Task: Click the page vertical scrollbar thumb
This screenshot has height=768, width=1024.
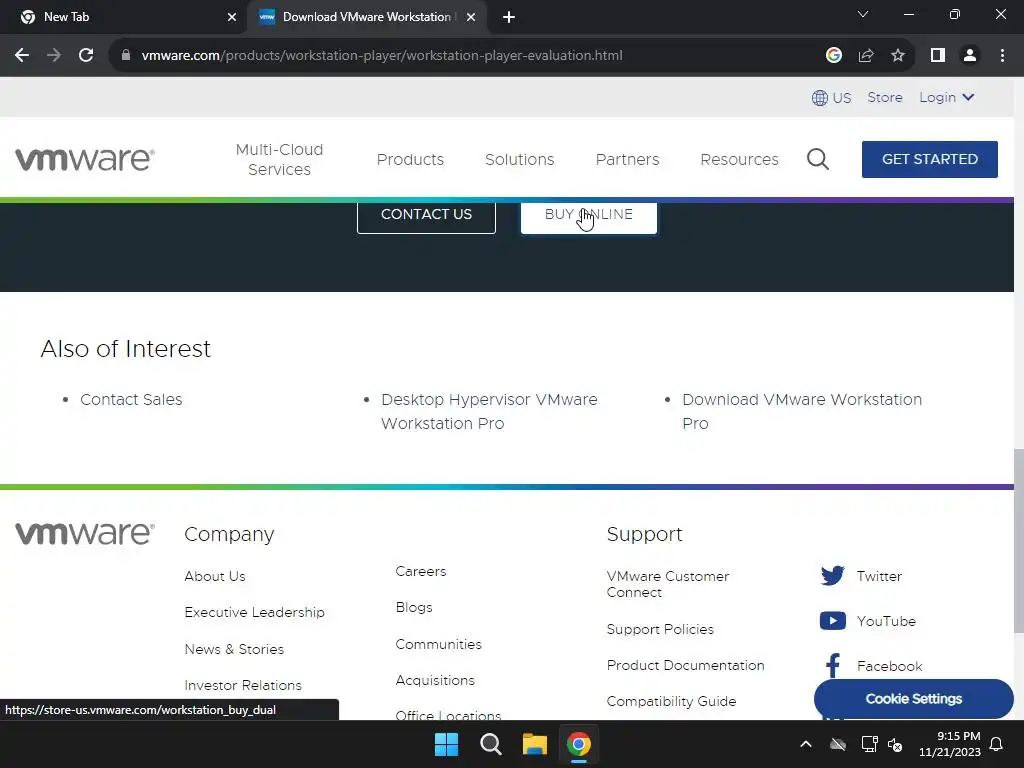Action: coord(1019,541)
